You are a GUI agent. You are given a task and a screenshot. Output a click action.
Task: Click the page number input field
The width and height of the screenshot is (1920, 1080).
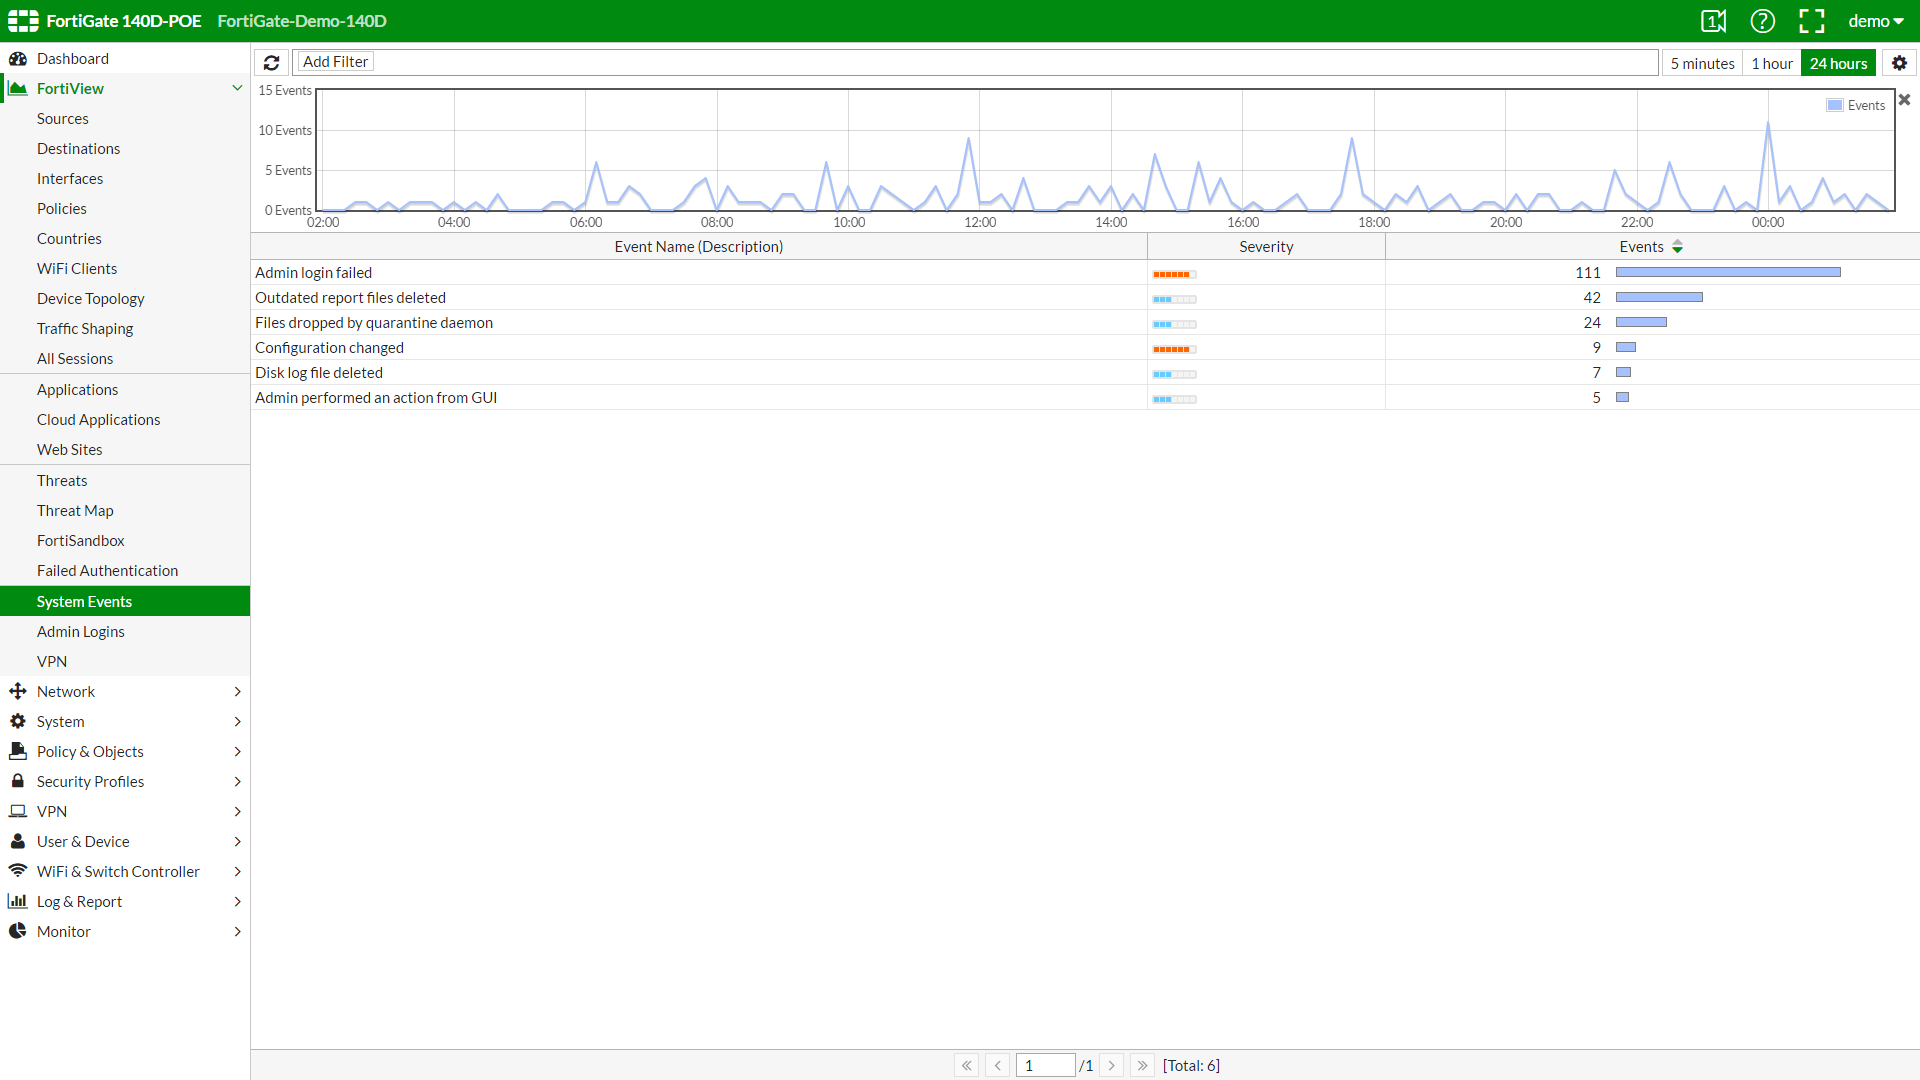tap(1045, 1065)
